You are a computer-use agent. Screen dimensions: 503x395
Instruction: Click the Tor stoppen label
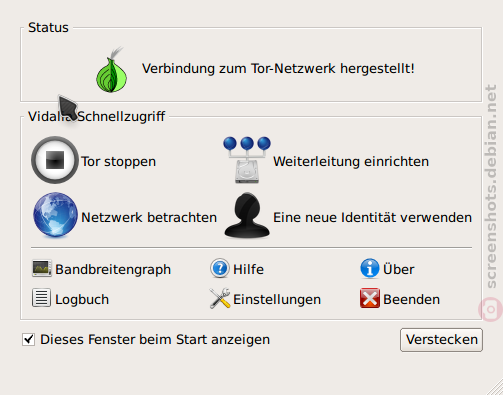(118, 162)
